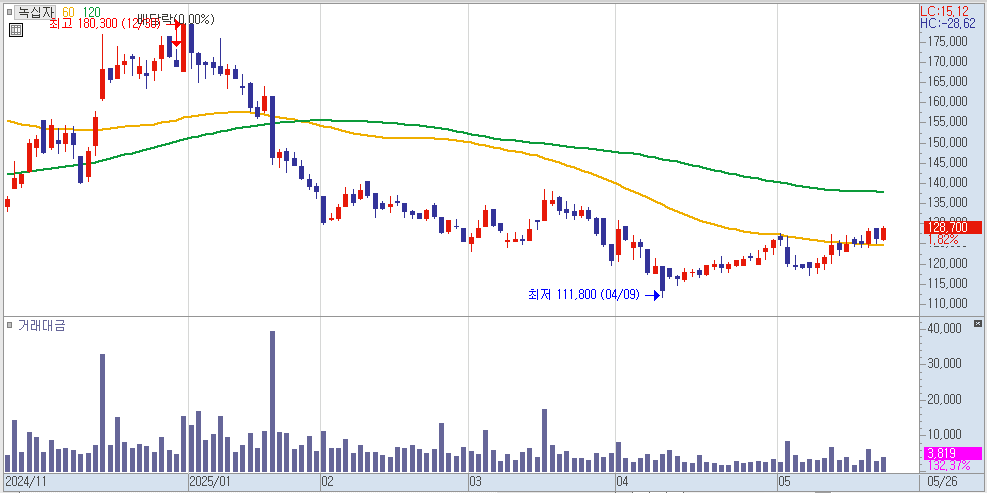Image resolution: width=987 pixels, height=493 pixels.
Task: Click the 10,000 volume axis label
Action: (944, 434)
